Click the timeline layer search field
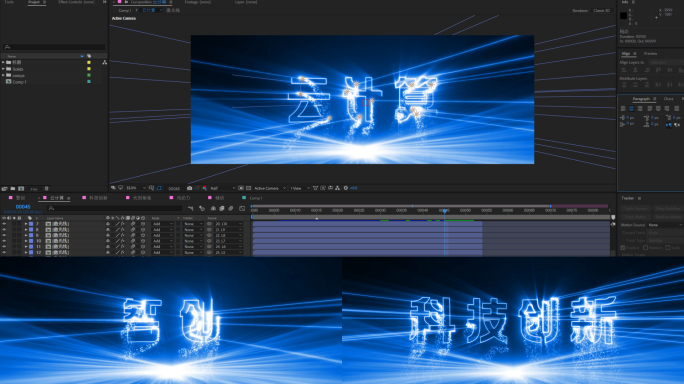The image size is (684, 384). 116,209
